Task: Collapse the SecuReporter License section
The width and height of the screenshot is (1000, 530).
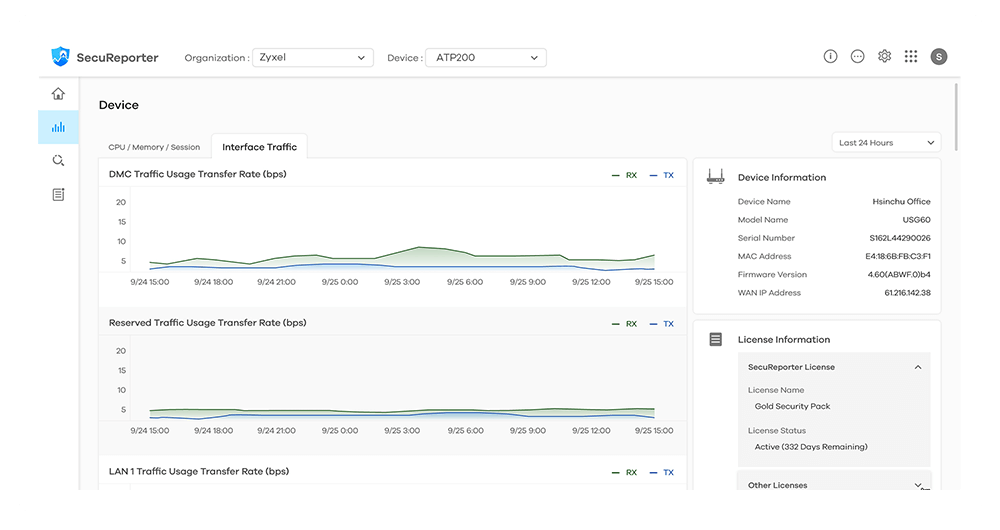Action: pyautogui.click(x=918, y=367)
